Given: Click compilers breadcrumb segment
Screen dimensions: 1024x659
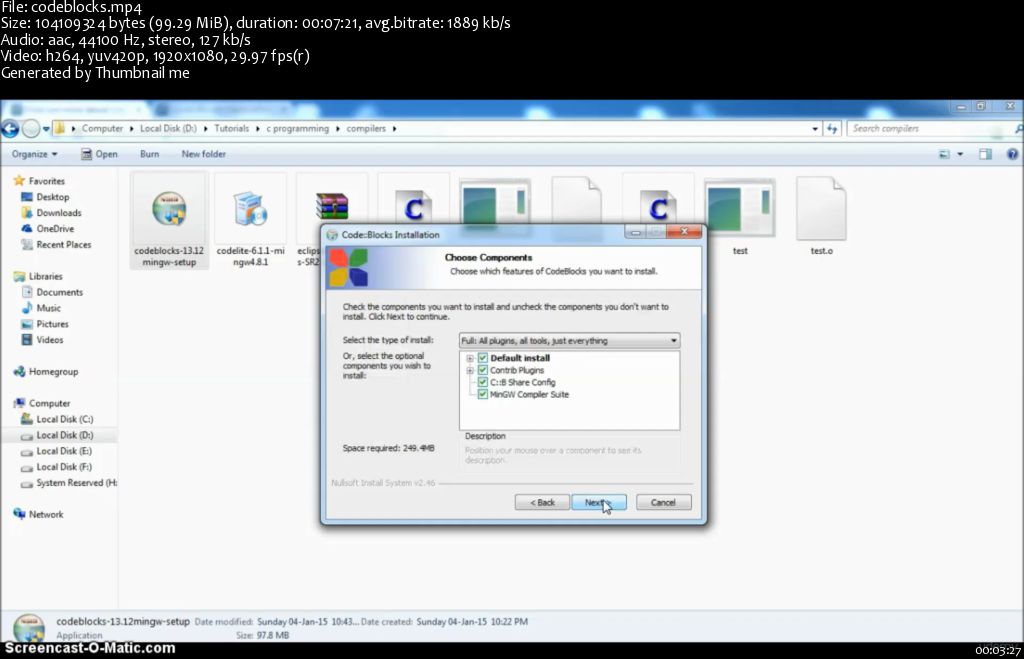Looking at the screenshot, I should (366, 129).
